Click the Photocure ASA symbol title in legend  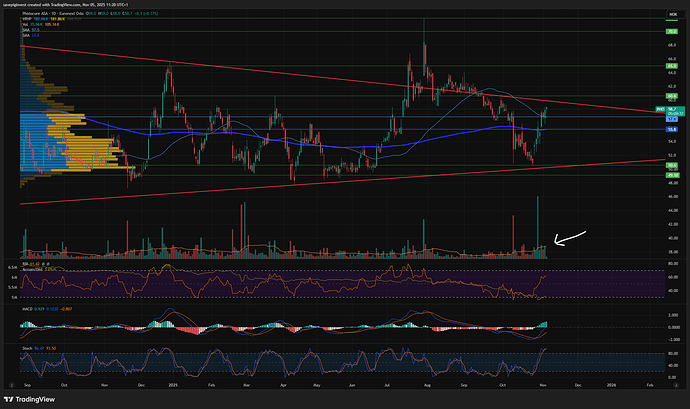(40, 15)
